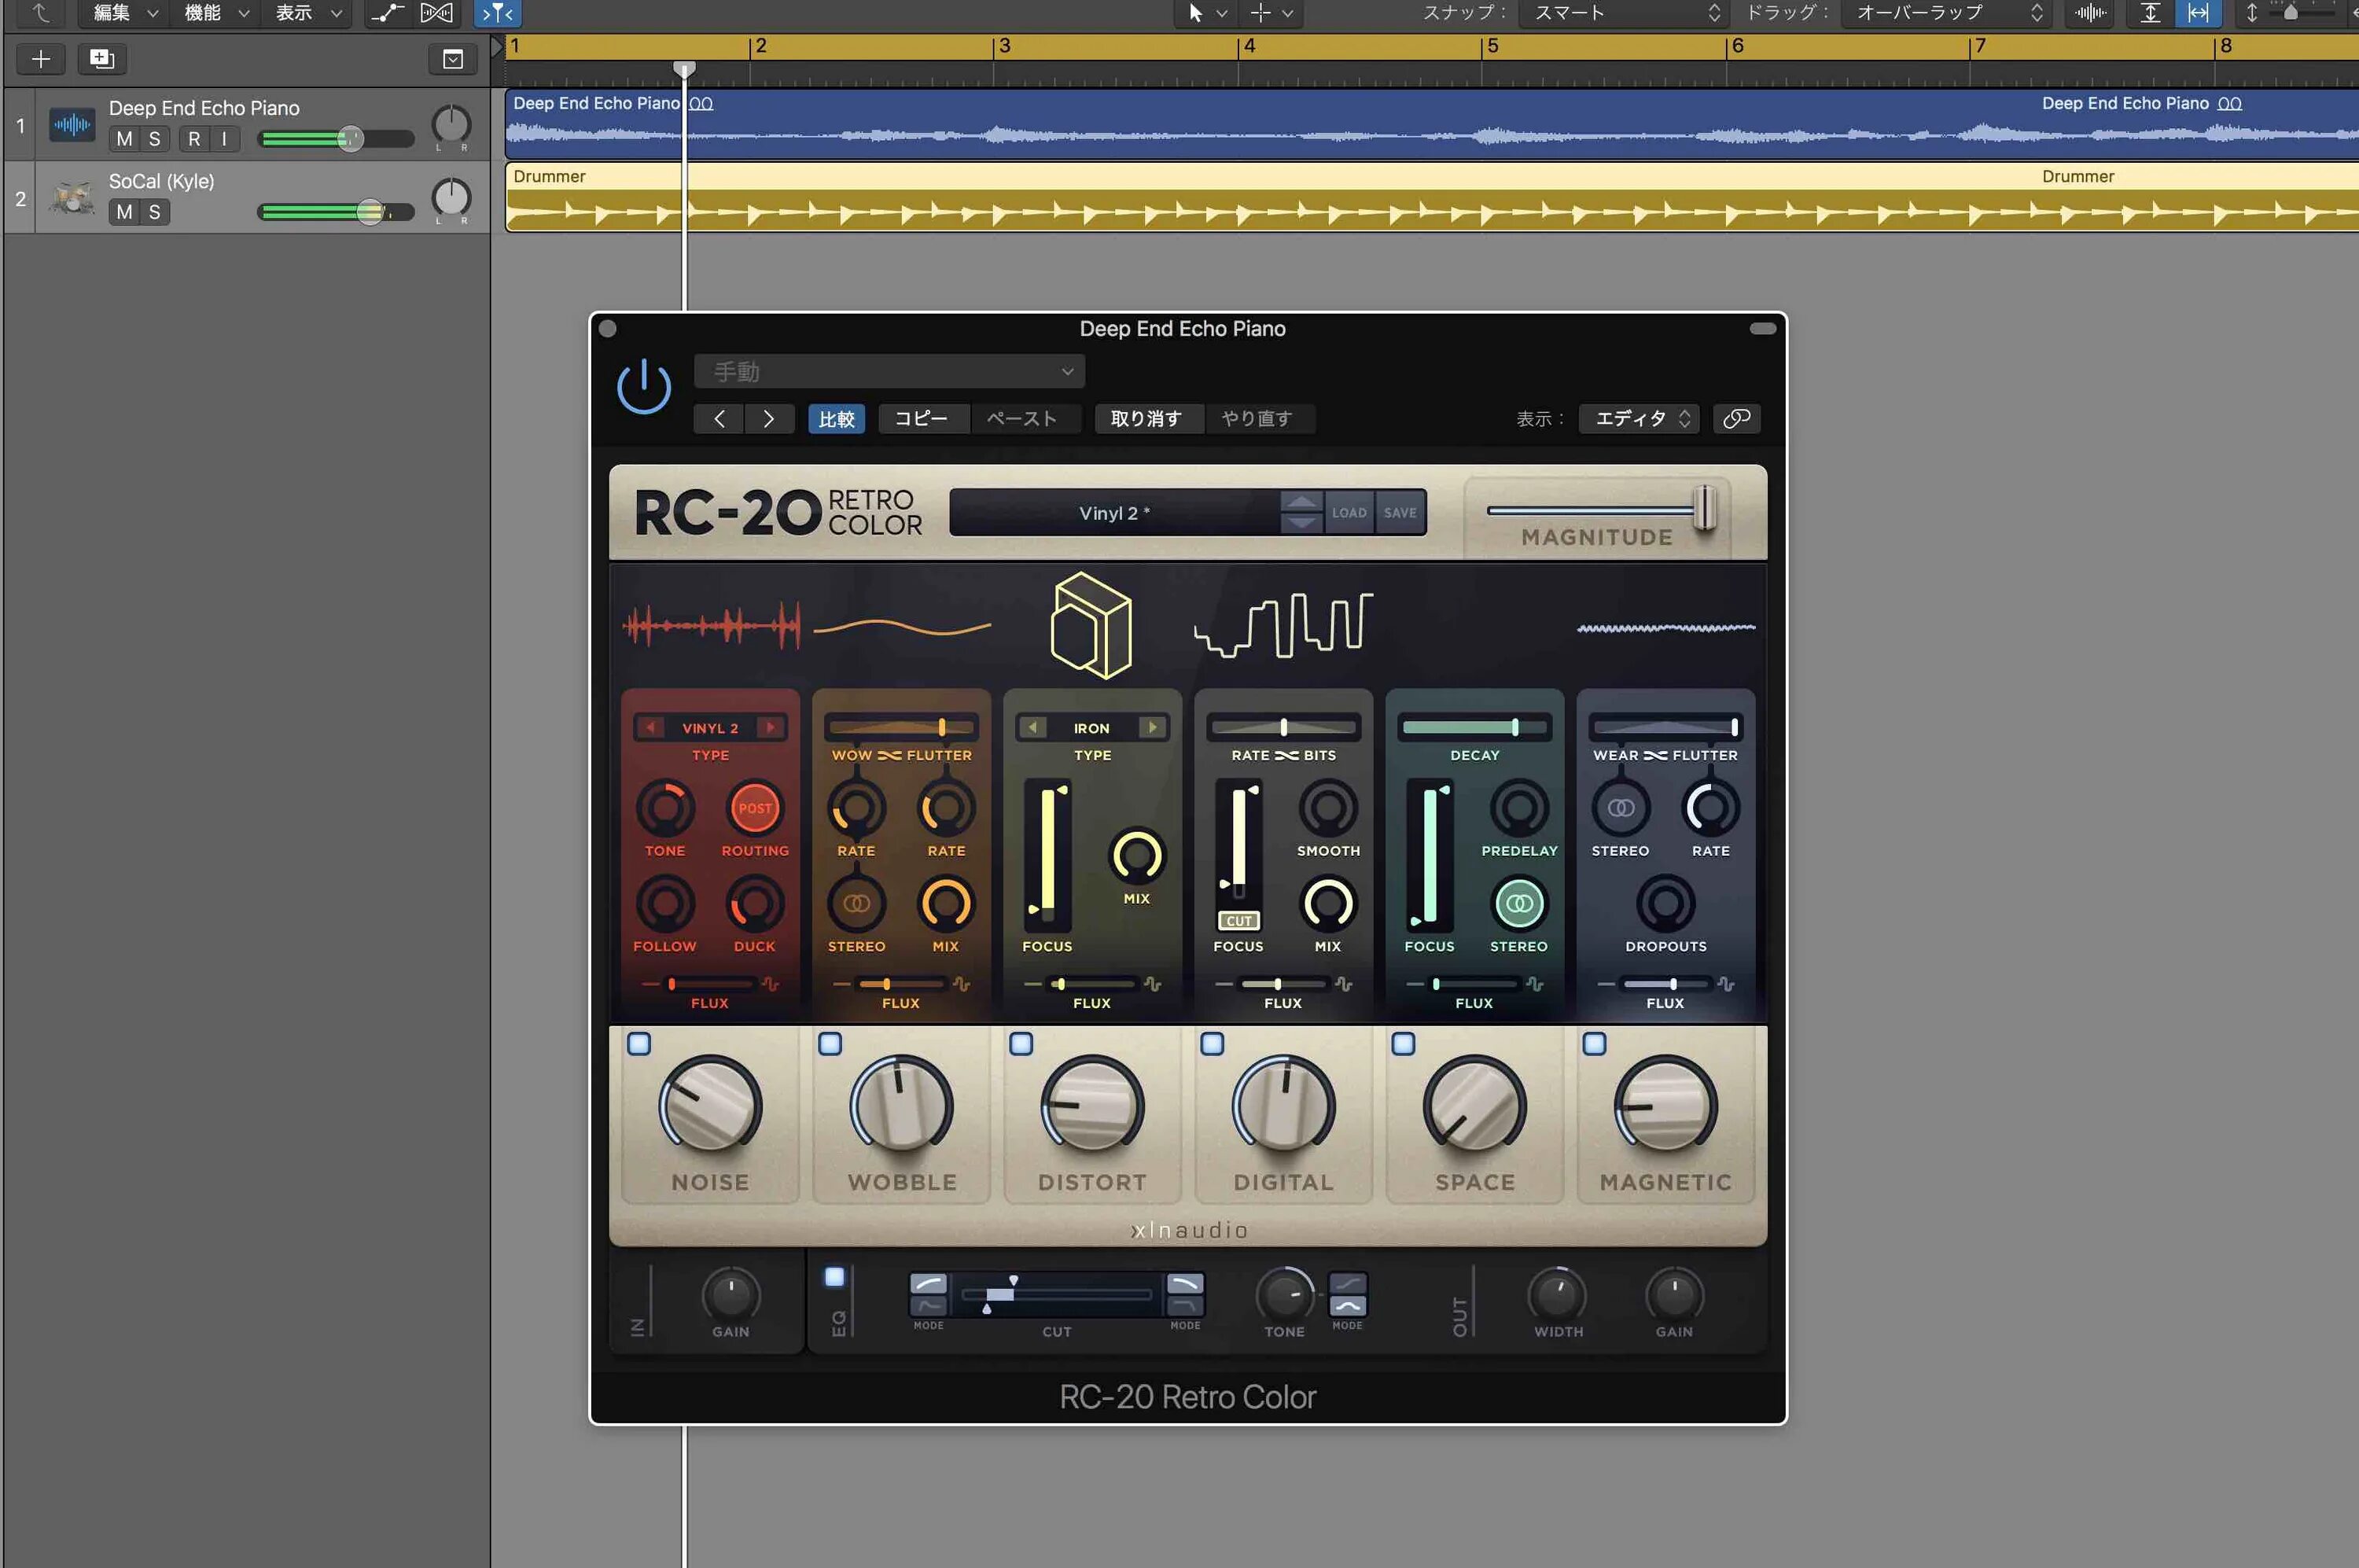Open the オーバーラップ drag dropdown
The width and height of the screenshot is (2359, 1568).
pyautogui.click(x=1946, y=13)
